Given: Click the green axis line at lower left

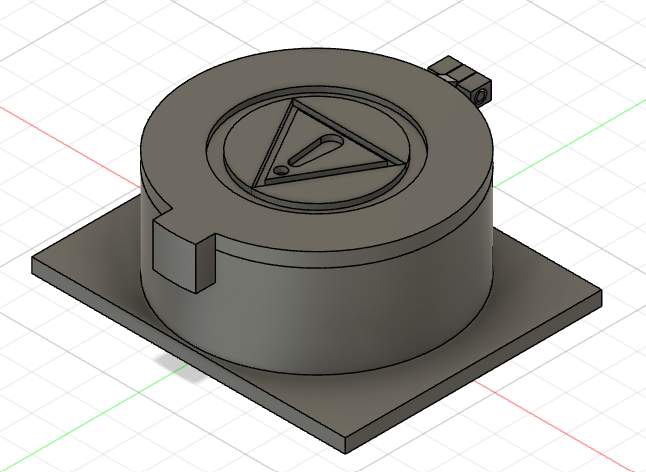Looking at the screenshot, I should click(x=80, y=418).
